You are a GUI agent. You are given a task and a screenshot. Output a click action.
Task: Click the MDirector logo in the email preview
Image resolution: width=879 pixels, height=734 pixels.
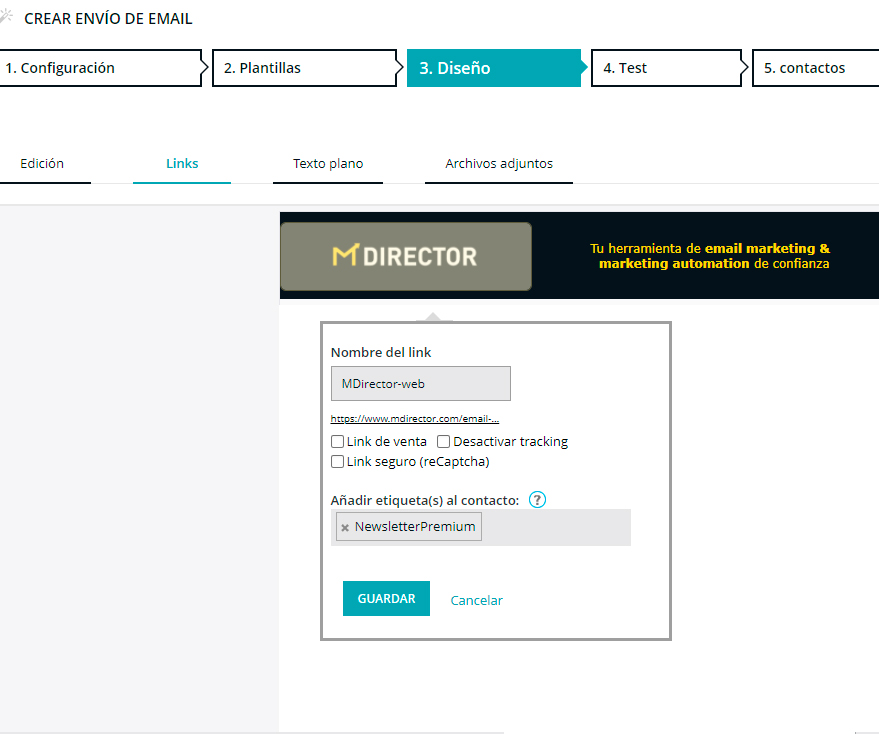[406, 256]
